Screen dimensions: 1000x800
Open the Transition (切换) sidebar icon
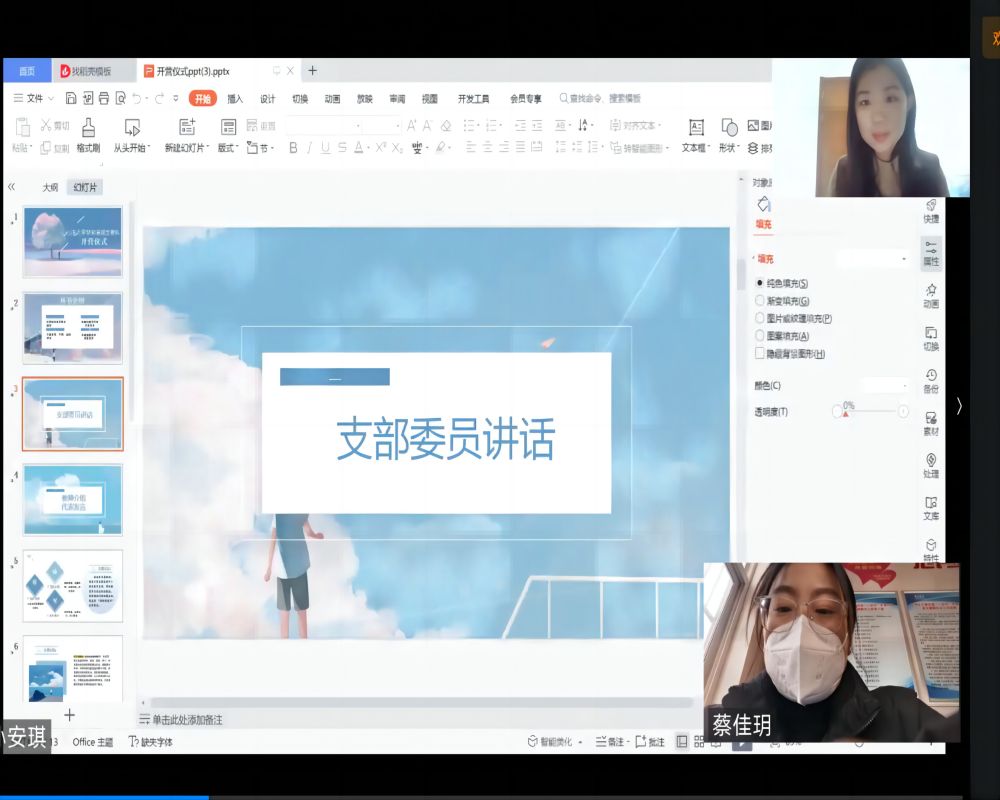click(x=931, y=338)
